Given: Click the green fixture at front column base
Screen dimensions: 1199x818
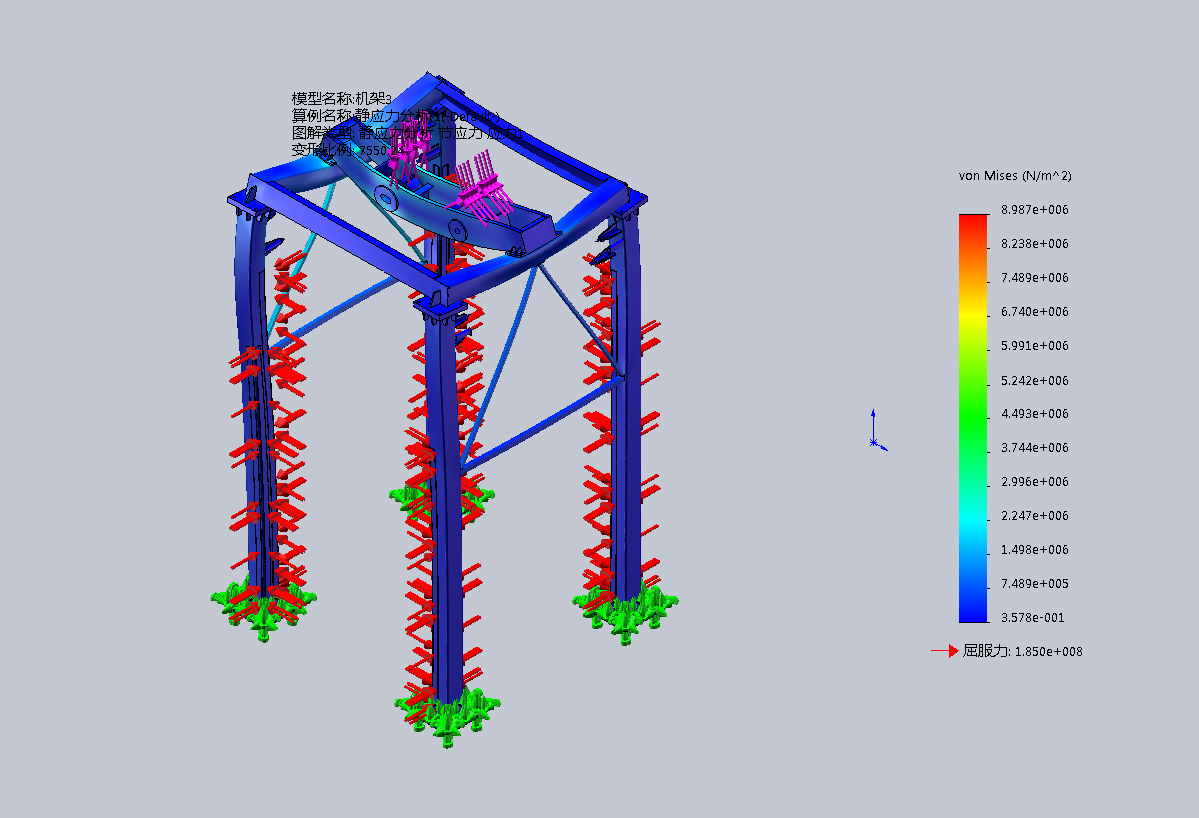Looking at the screenshot, I should pyautogui.click(x=448, y=716).
